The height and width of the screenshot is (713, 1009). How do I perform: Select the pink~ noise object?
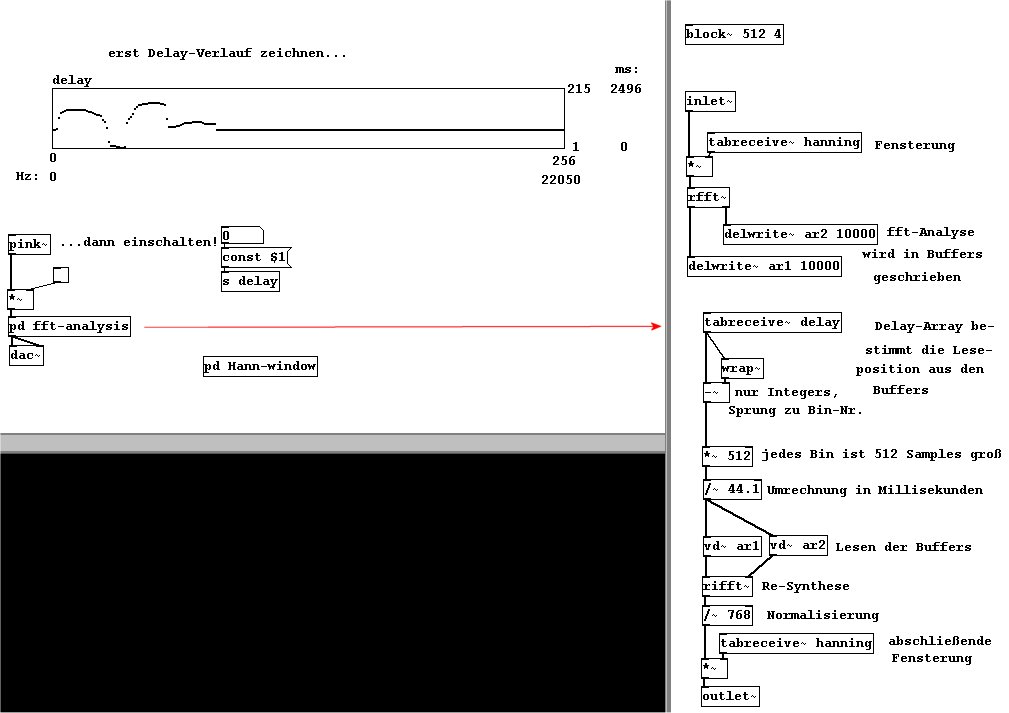tap(29, 245)
